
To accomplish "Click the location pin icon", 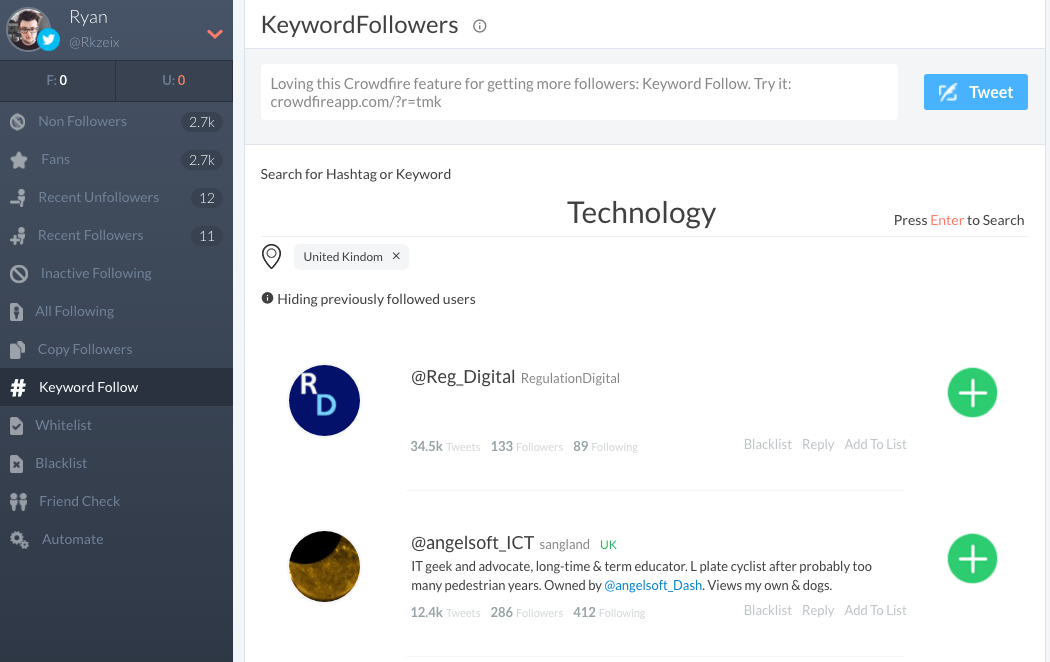I will [271, 256].
